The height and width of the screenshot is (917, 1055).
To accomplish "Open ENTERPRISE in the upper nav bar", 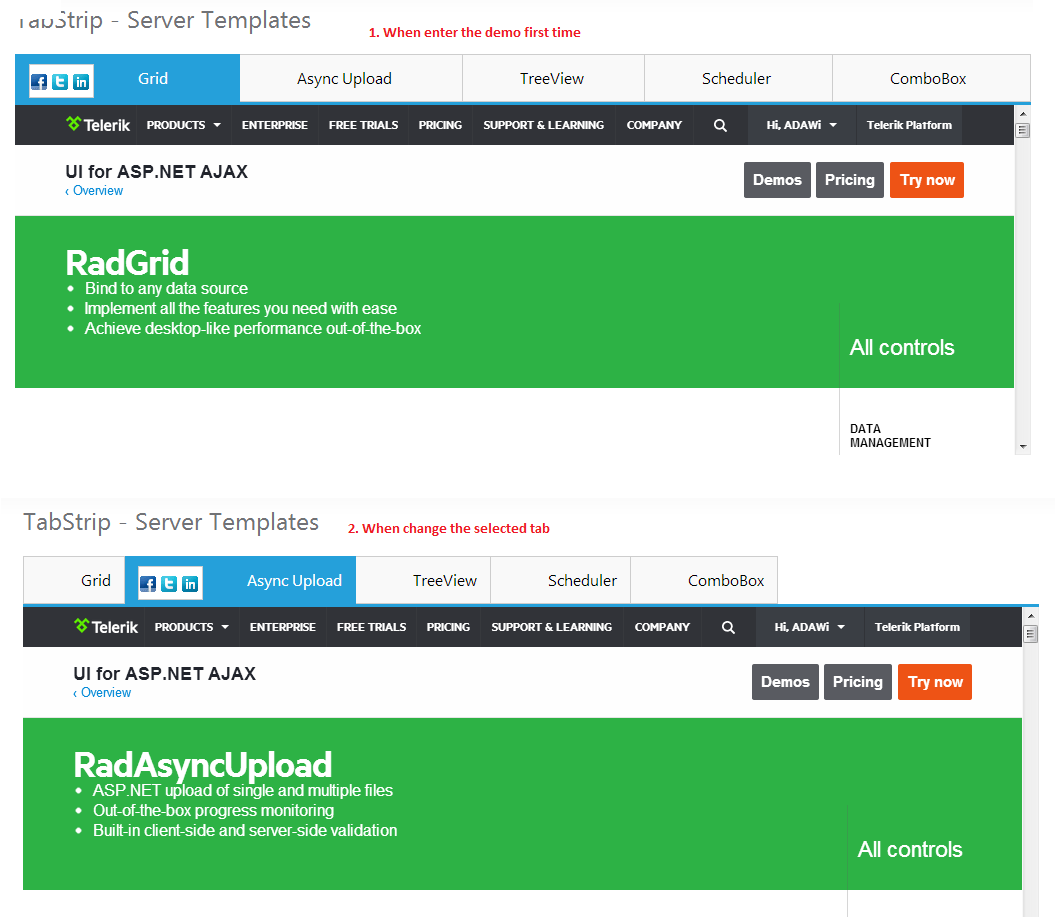I will 275,125.
